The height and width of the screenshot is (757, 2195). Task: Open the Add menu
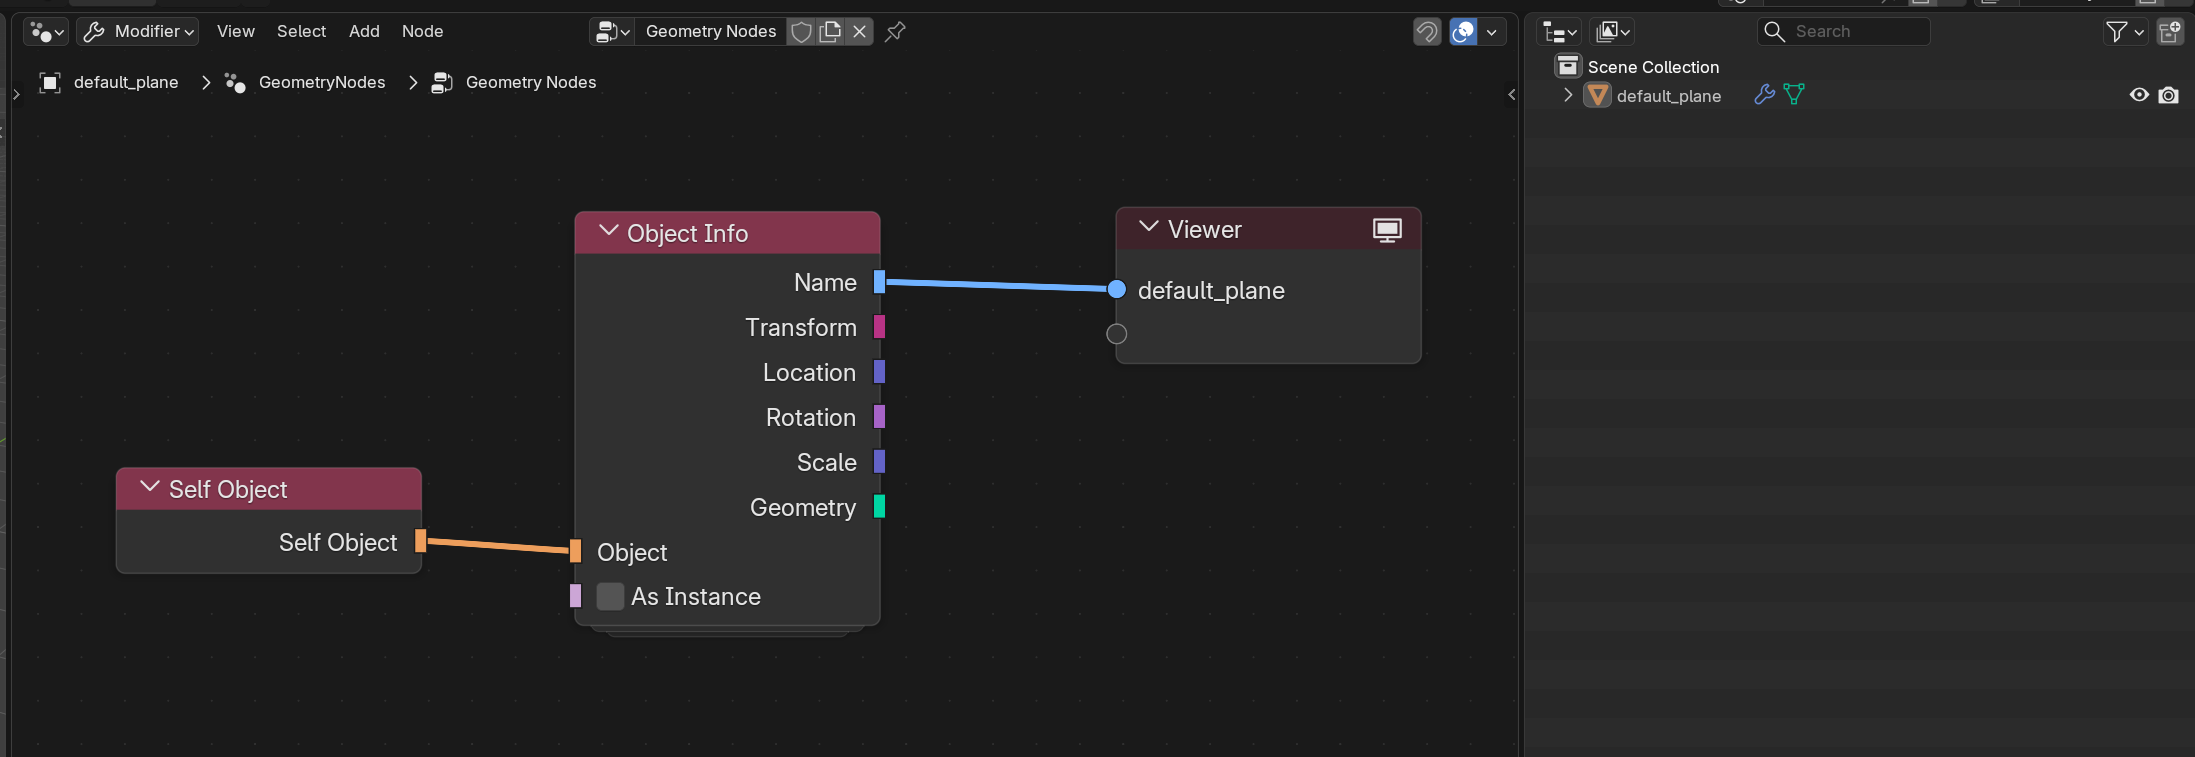(x=364, y=32)
